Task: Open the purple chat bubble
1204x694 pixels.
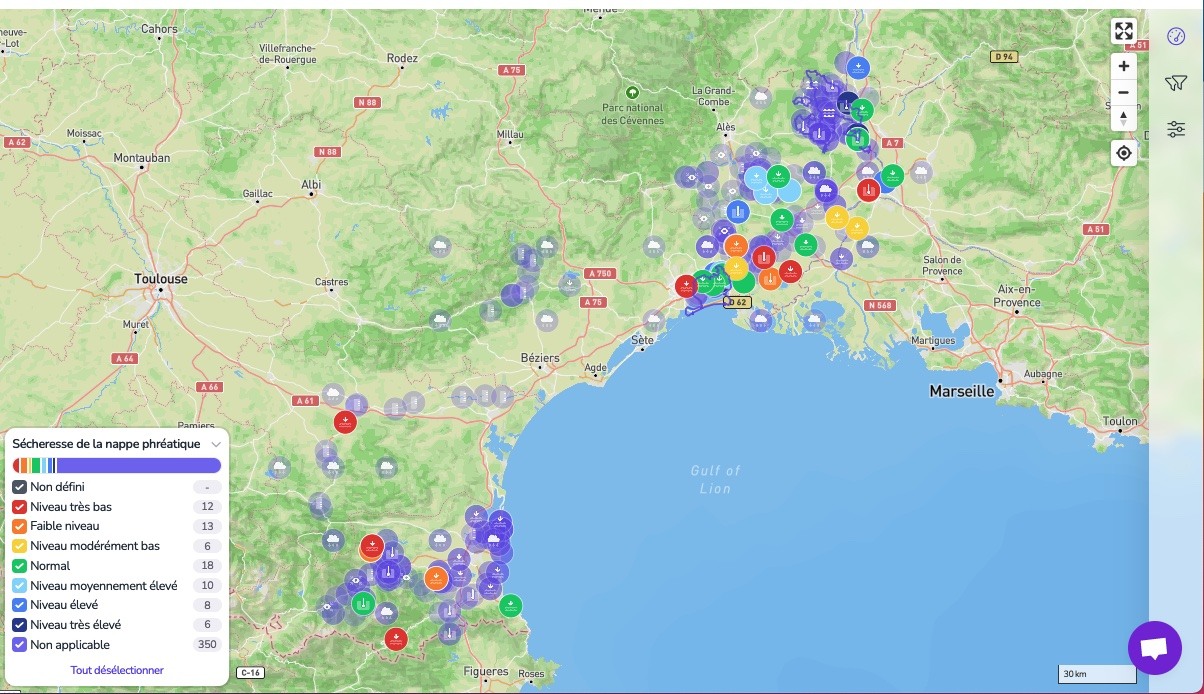Action: pos(1154,647)
